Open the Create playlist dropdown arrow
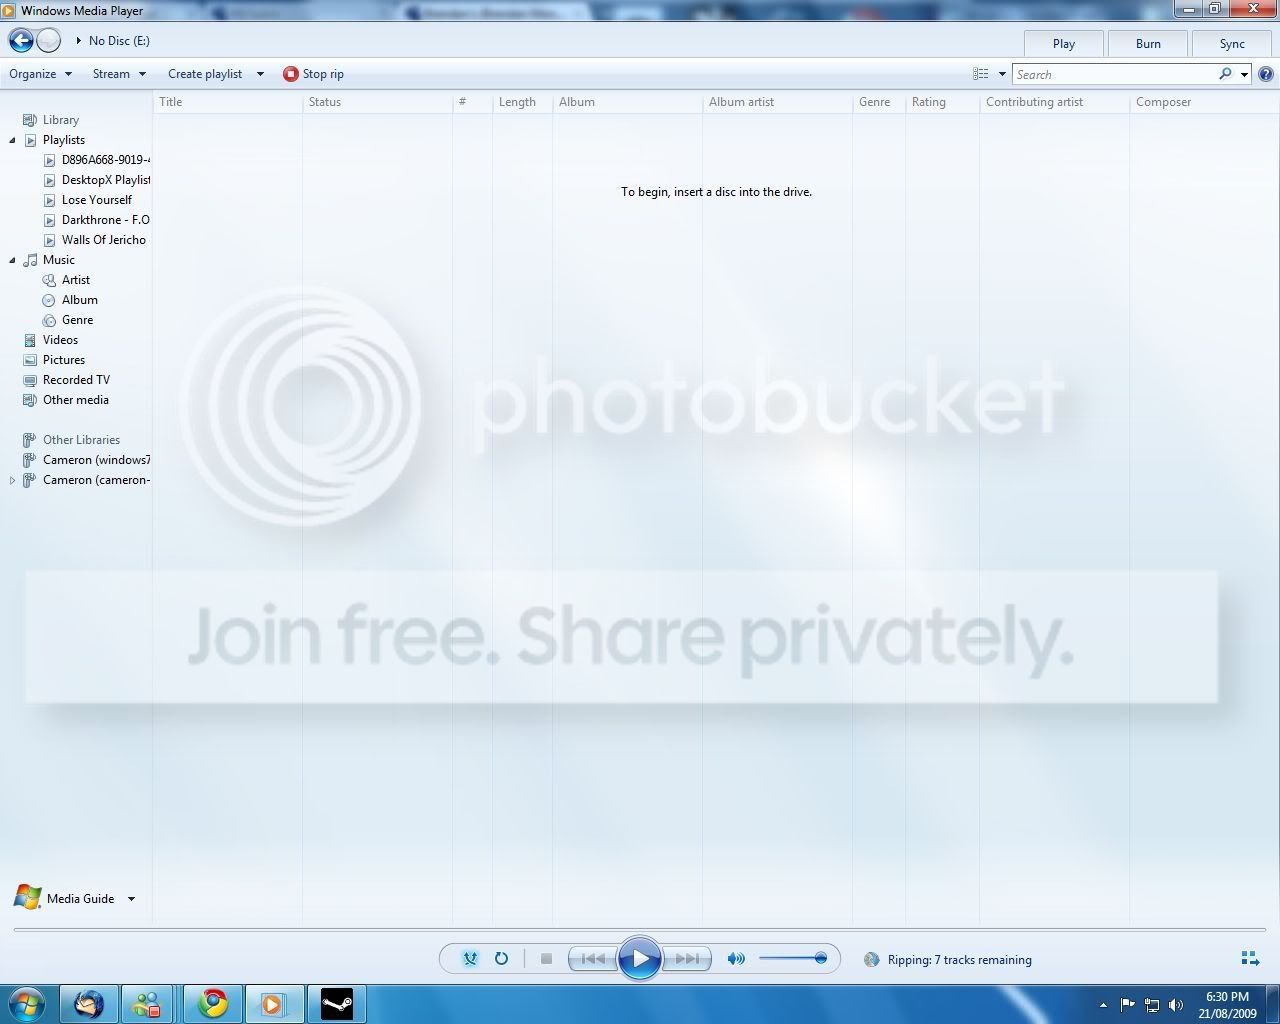Viewport: 1280px width, 1024px height. click(x=260, y=74)
